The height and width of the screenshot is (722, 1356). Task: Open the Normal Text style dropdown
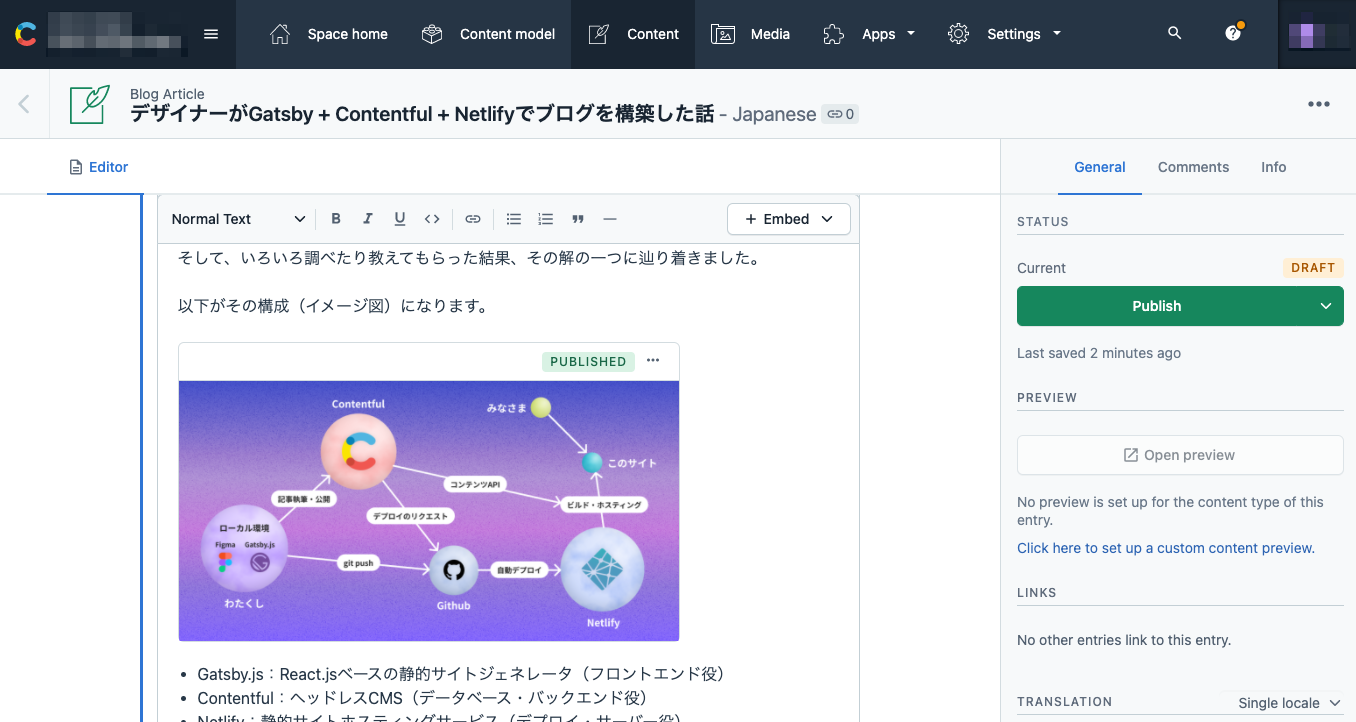238,218
